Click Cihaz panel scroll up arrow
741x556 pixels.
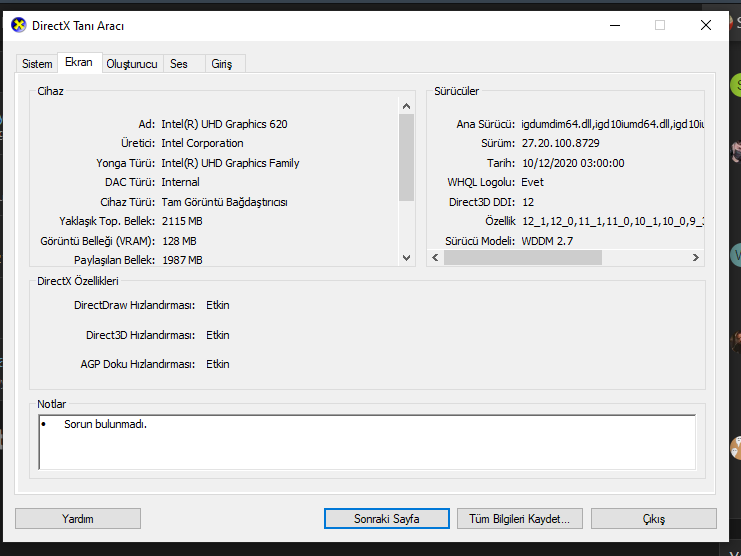tap(406, 106)
